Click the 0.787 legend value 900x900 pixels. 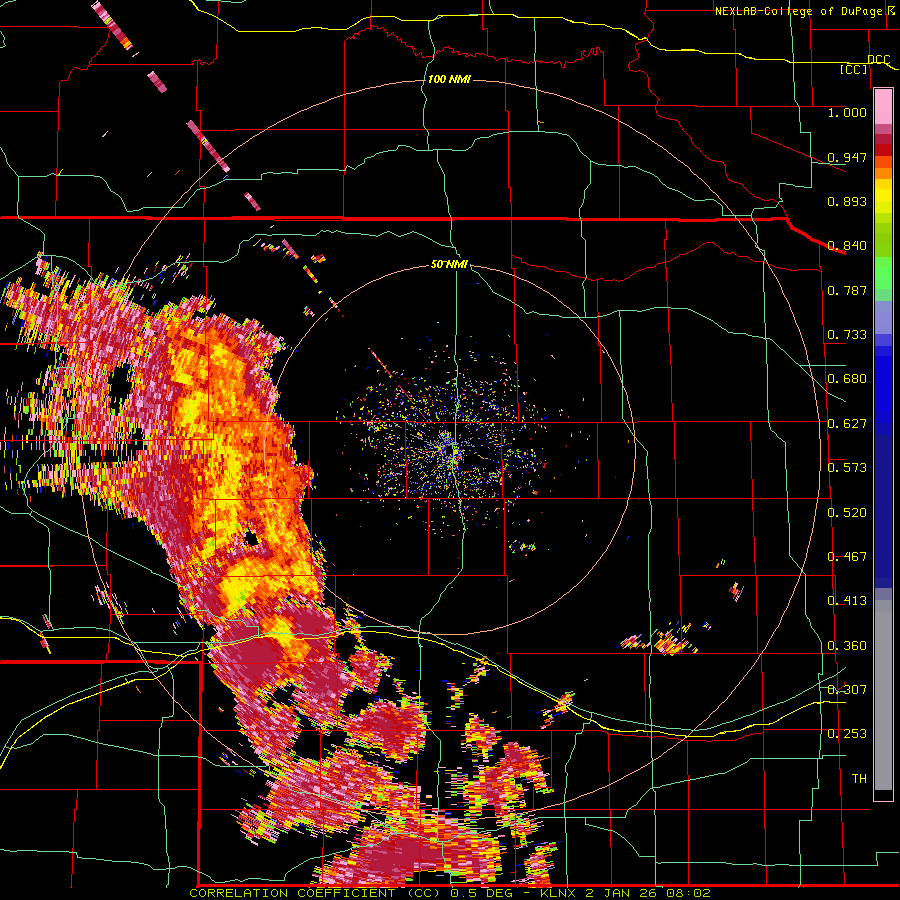pyautogui.click(x=847, y=290)
